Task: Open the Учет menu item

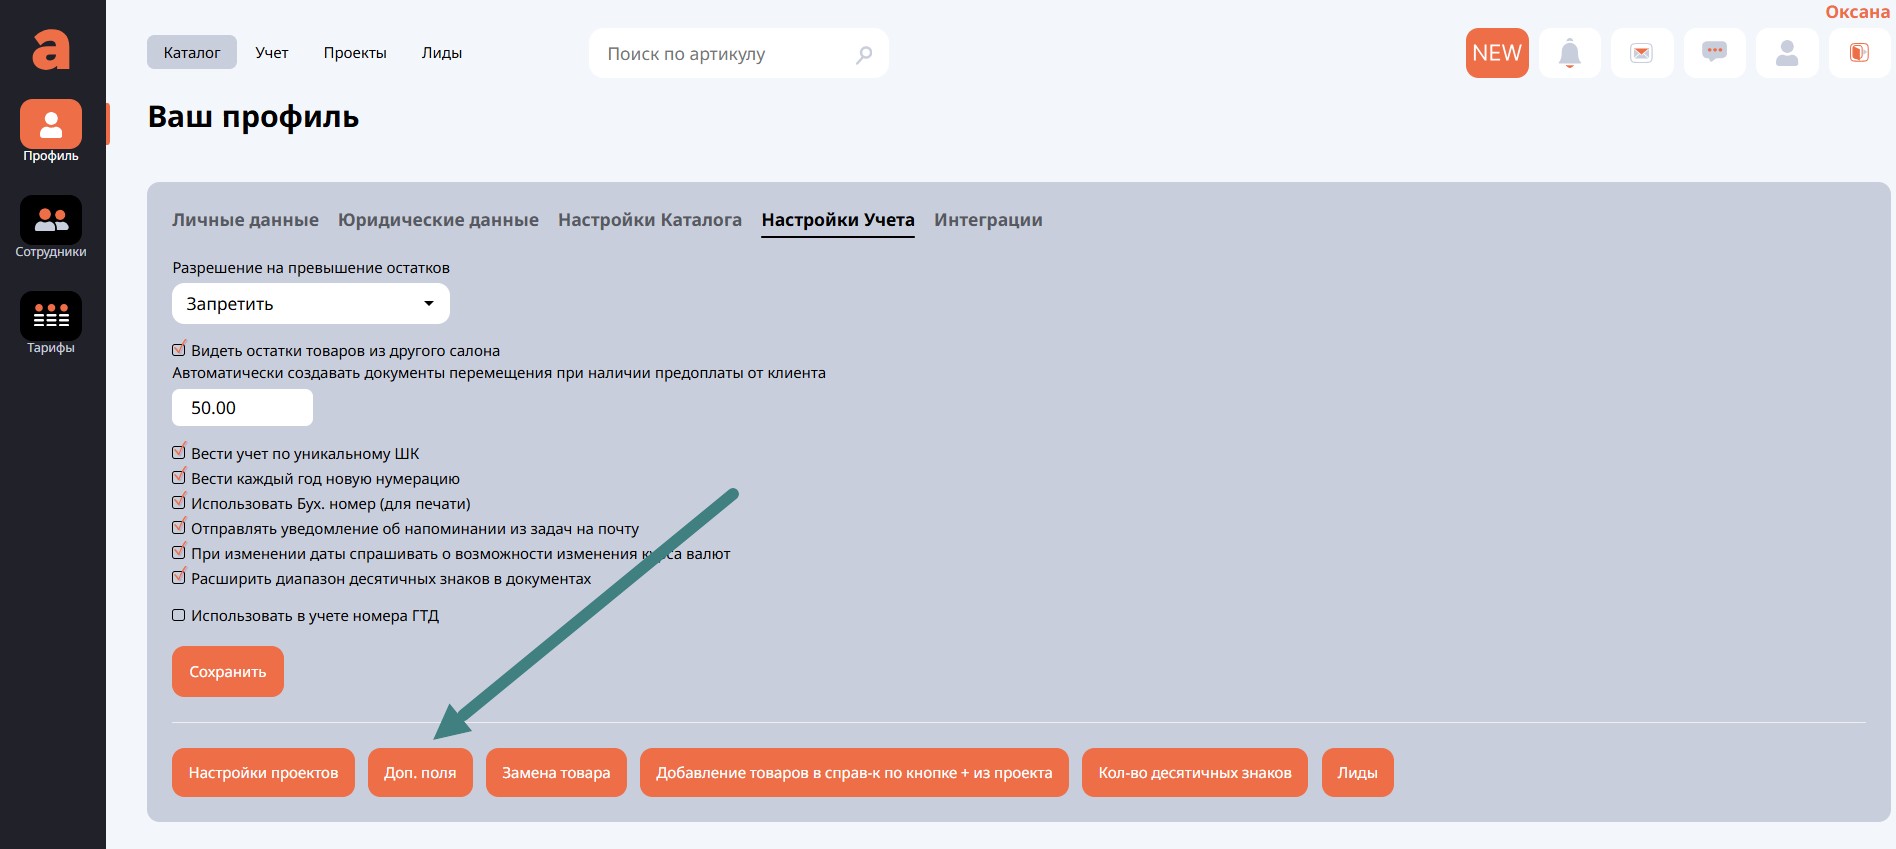Action: pyautogui.click(x=272, y=53)
